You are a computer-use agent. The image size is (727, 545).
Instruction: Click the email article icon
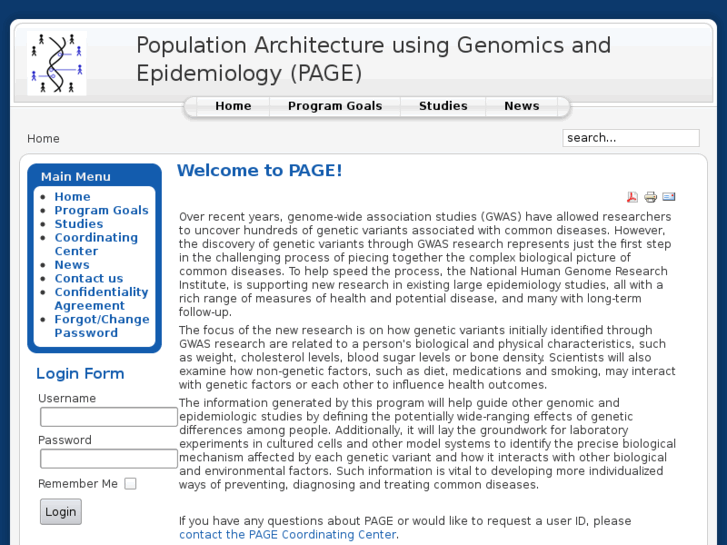(669, 197)
